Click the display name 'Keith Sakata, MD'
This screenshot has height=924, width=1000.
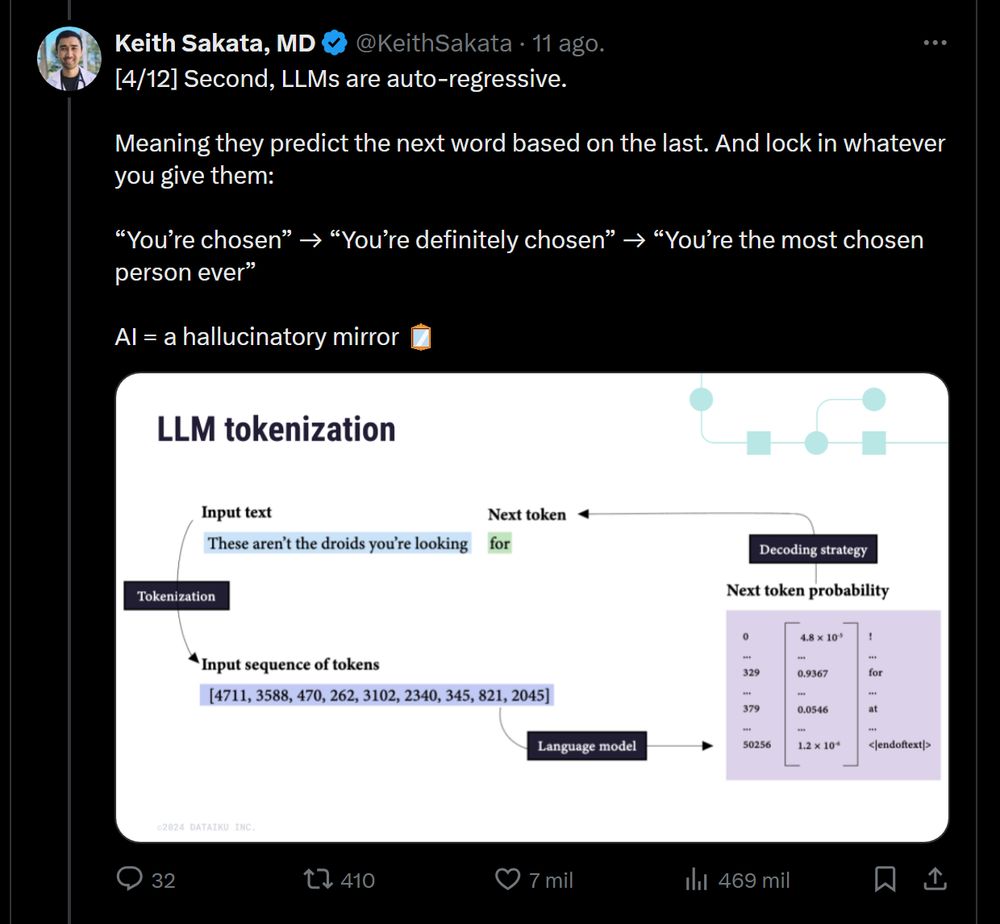click(215, 43)
